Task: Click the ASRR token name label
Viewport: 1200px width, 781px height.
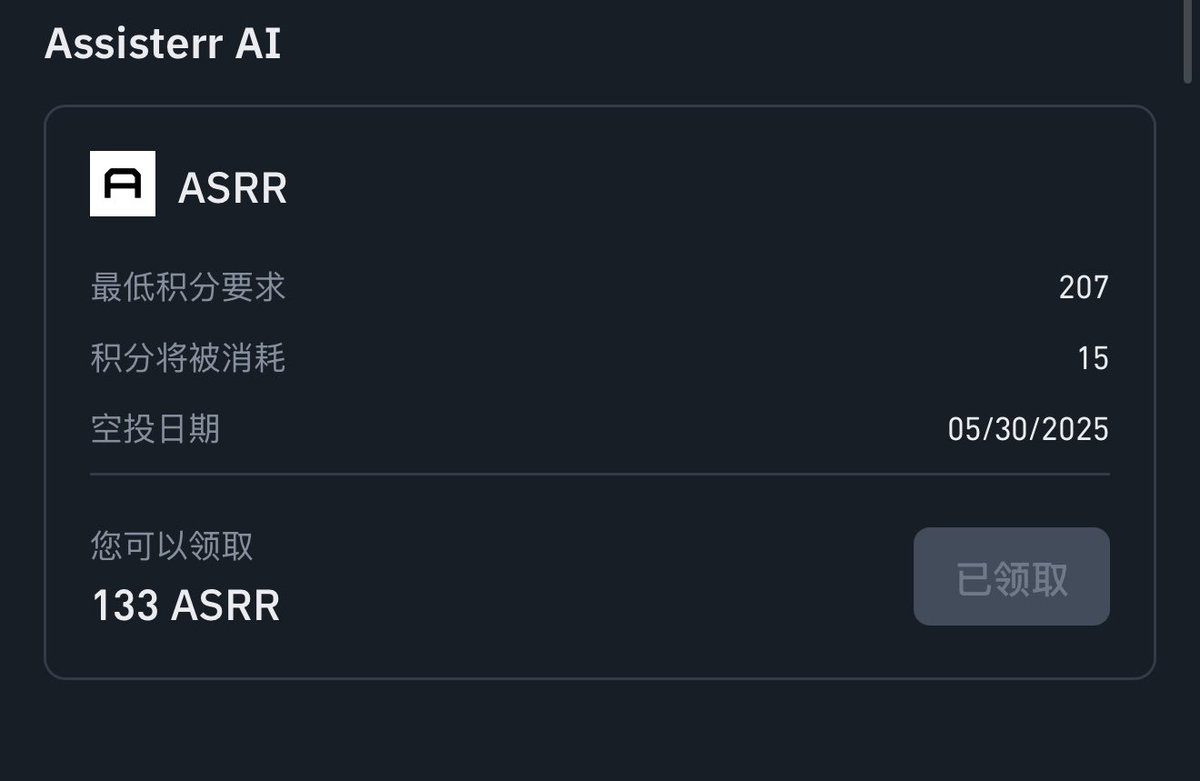Action: 232,188
